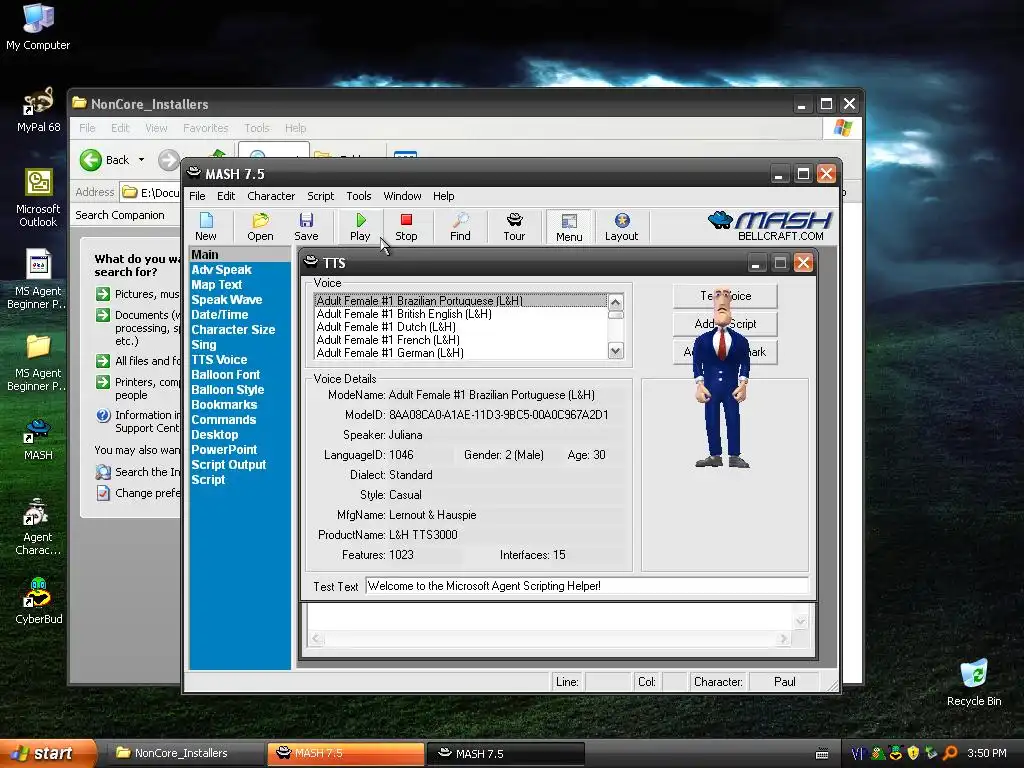This screenshot has height=768, width=1024.
Task: Click the MASH Bellcraft.com logo
Action: point(770,226)
